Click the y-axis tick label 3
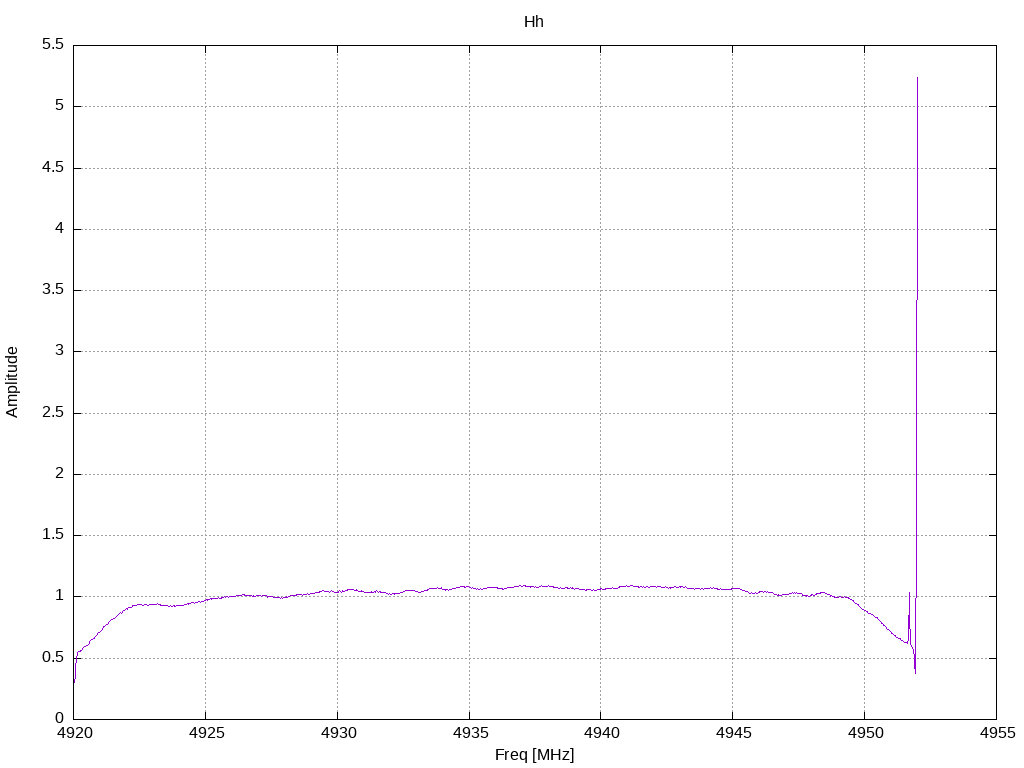 pos(59,351)
